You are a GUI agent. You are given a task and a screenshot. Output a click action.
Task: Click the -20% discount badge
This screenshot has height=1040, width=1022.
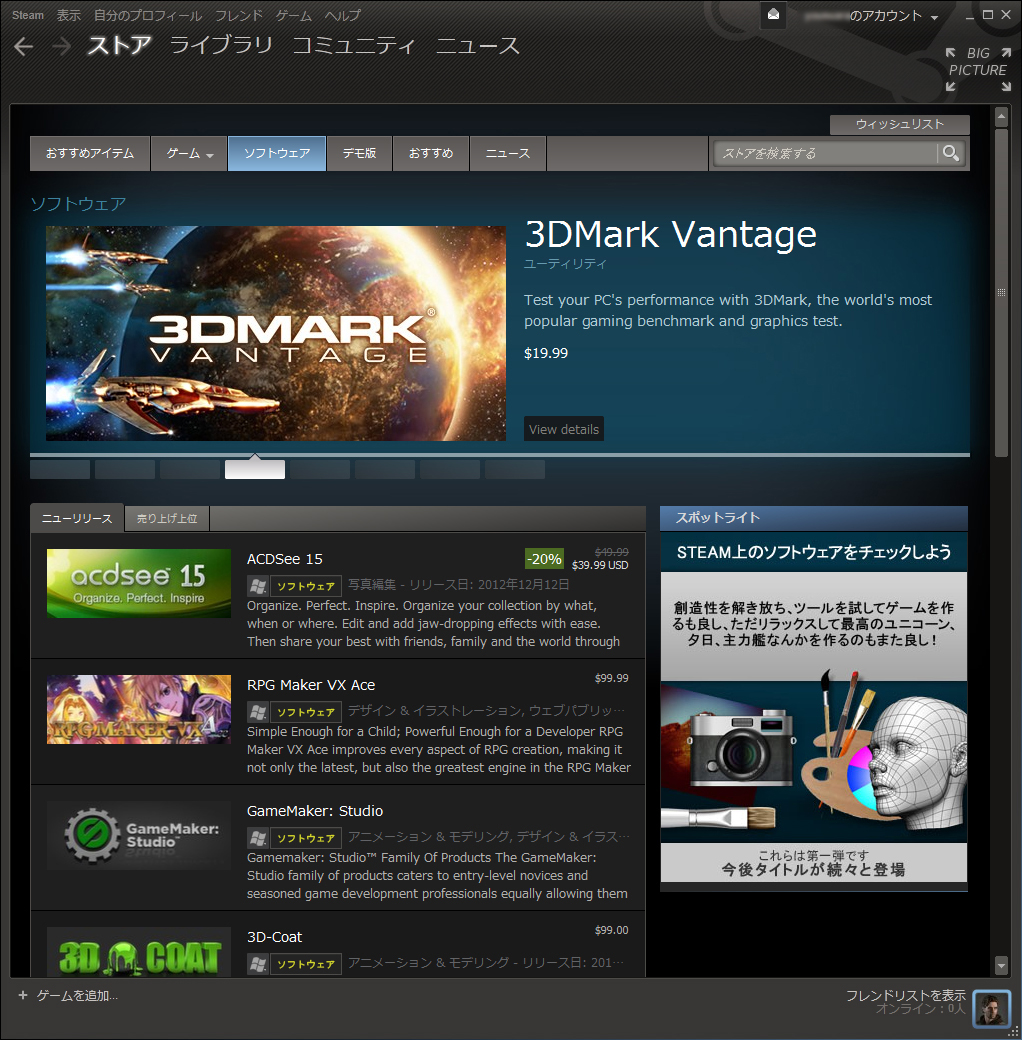point(544,559)
